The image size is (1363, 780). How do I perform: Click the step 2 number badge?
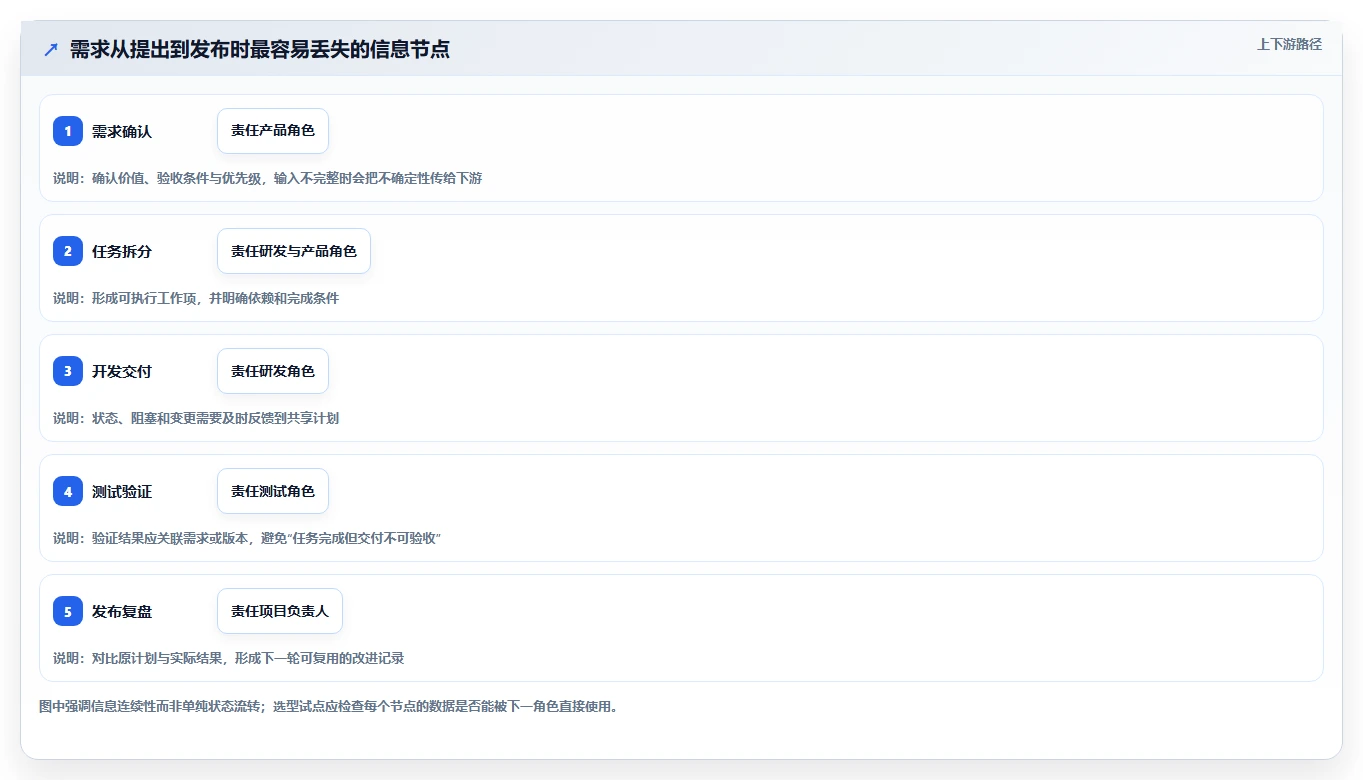[68, 251]
